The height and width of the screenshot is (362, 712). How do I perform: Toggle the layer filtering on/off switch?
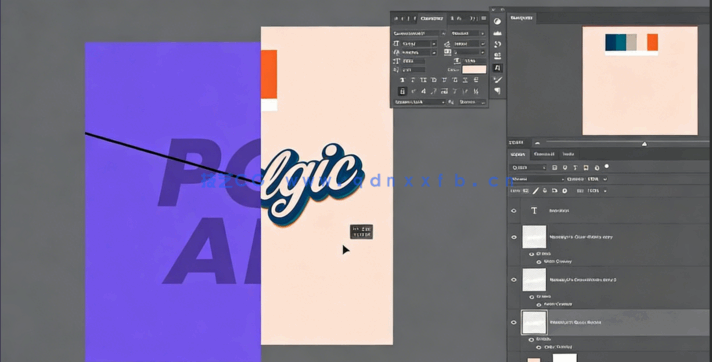click(x=607, y=166)
